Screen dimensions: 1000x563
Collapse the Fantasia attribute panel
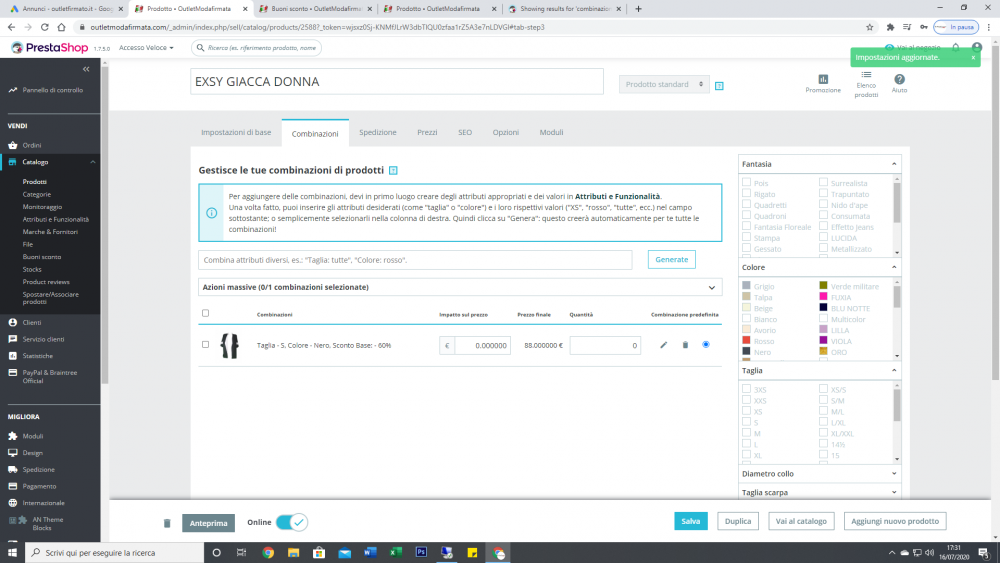click(x=893, y=164)
